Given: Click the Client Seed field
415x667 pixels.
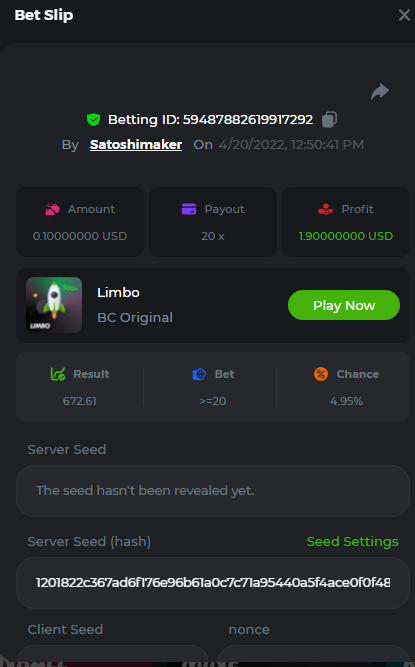Looking at the screenshot, I should [112, 656].
